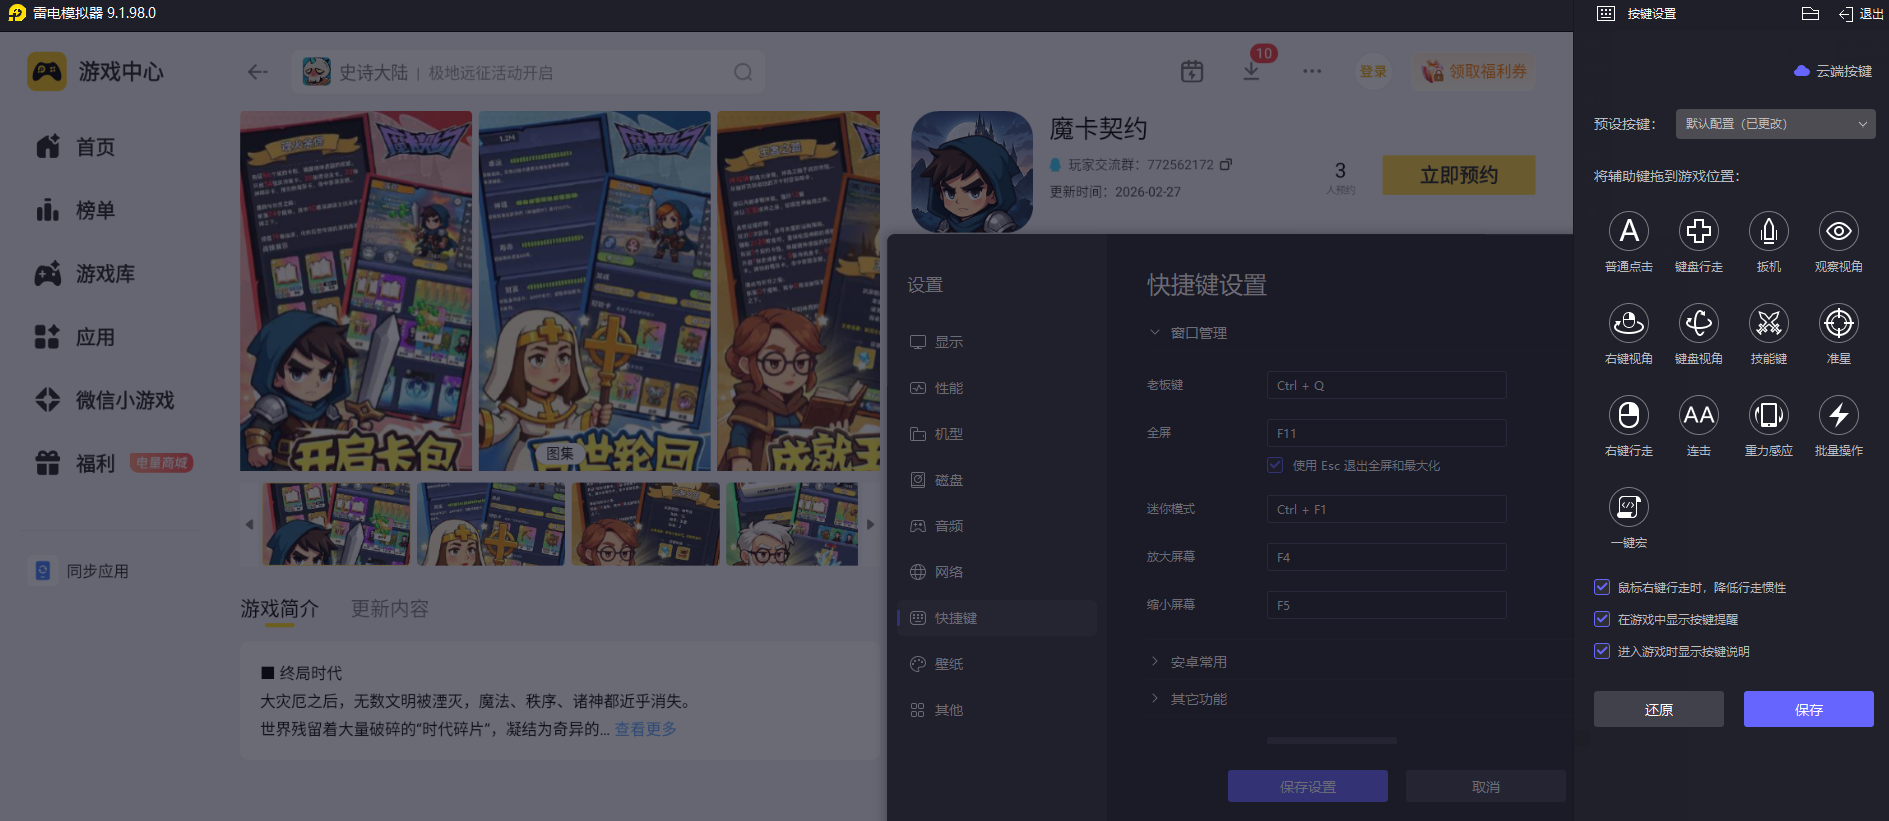1889x821 pixels.
Task: Select the 重力感应 gravity sensor icon
Action: coord(1769,415)
